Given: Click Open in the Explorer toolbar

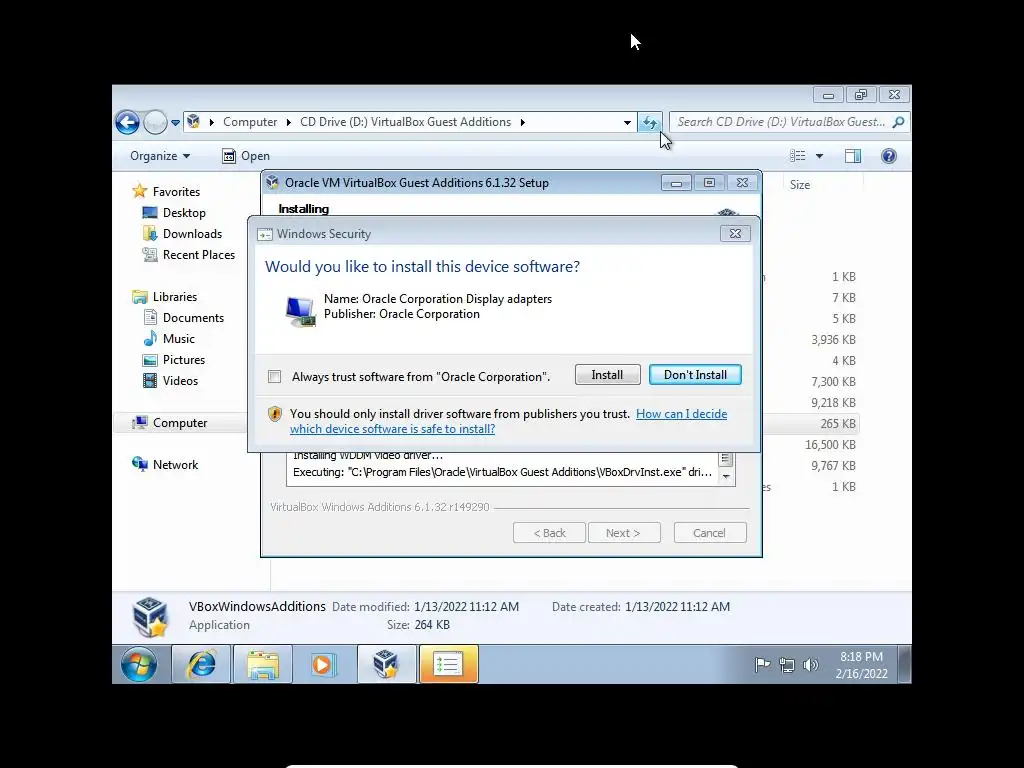Looking at the screenshot, I should 246,156.
